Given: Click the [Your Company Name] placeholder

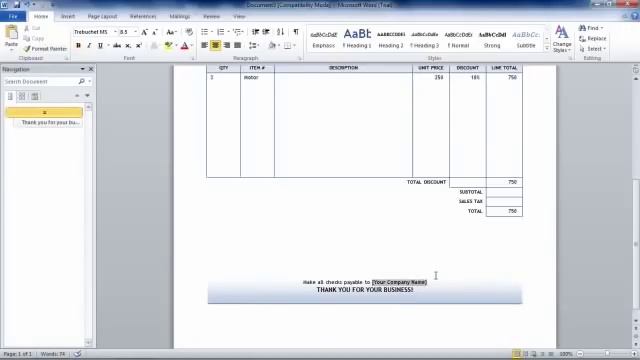Looking at the screenshot, I should pos(399,282).
